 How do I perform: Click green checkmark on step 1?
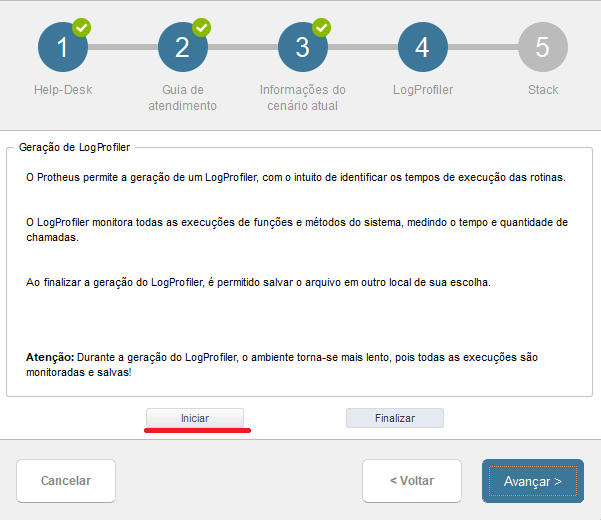click(82, 28)
